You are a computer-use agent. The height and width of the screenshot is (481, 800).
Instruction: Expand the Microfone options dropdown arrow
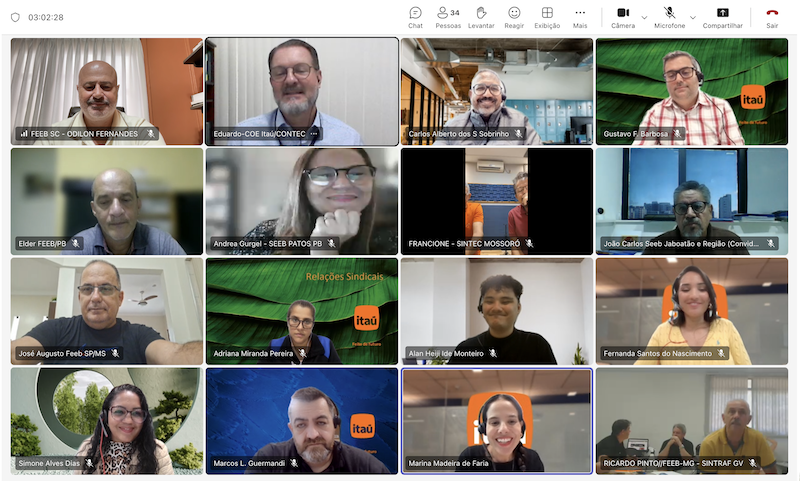point(693,17)
